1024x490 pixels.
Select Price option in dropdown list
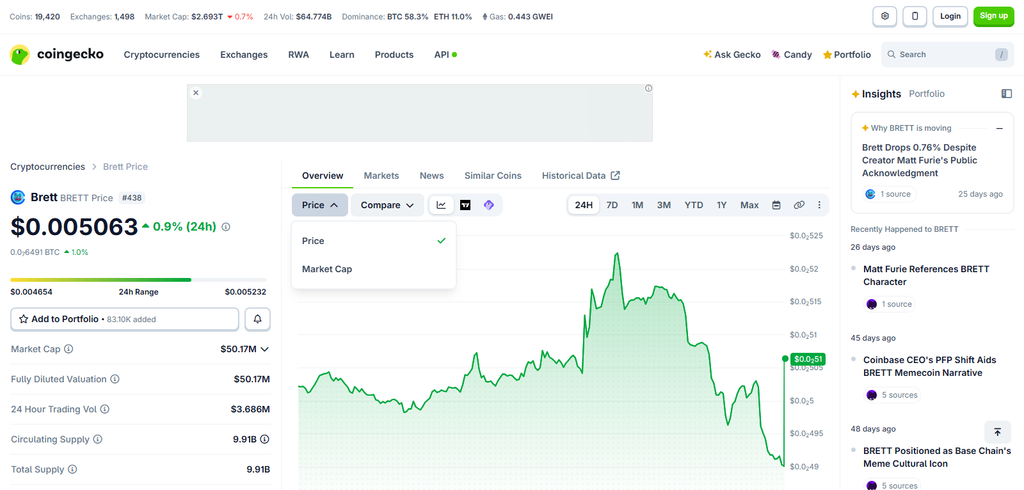click(374, 240)
